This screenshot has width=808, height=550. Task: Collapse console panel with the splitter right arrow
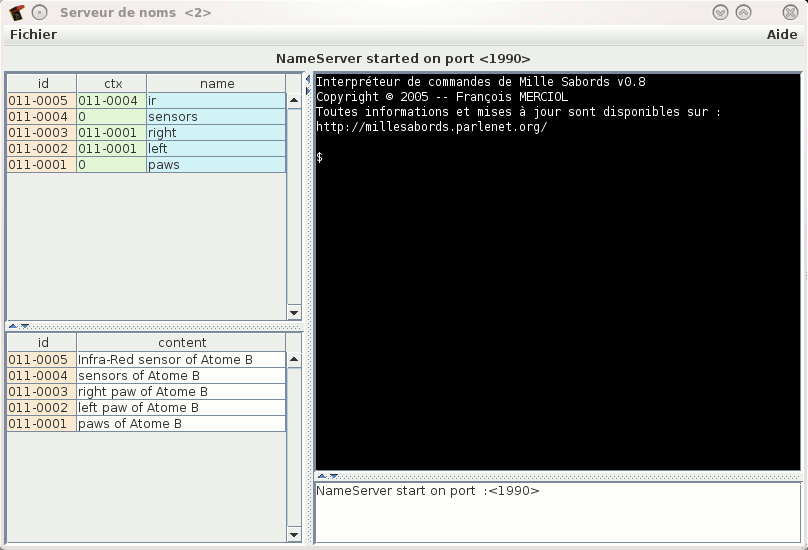[308, 91]
